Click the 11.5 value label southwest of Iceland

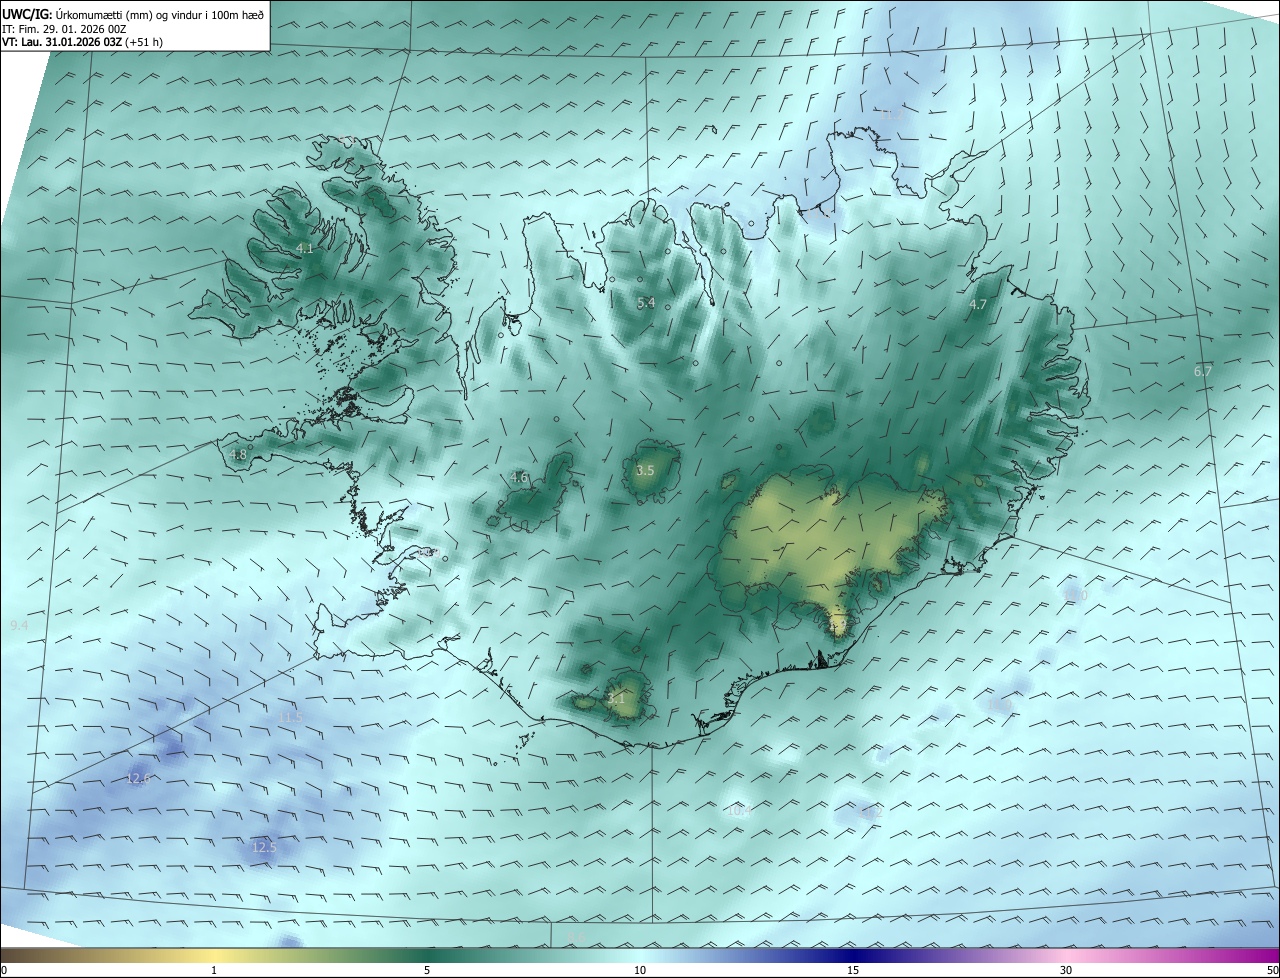[x=290, y=718]
